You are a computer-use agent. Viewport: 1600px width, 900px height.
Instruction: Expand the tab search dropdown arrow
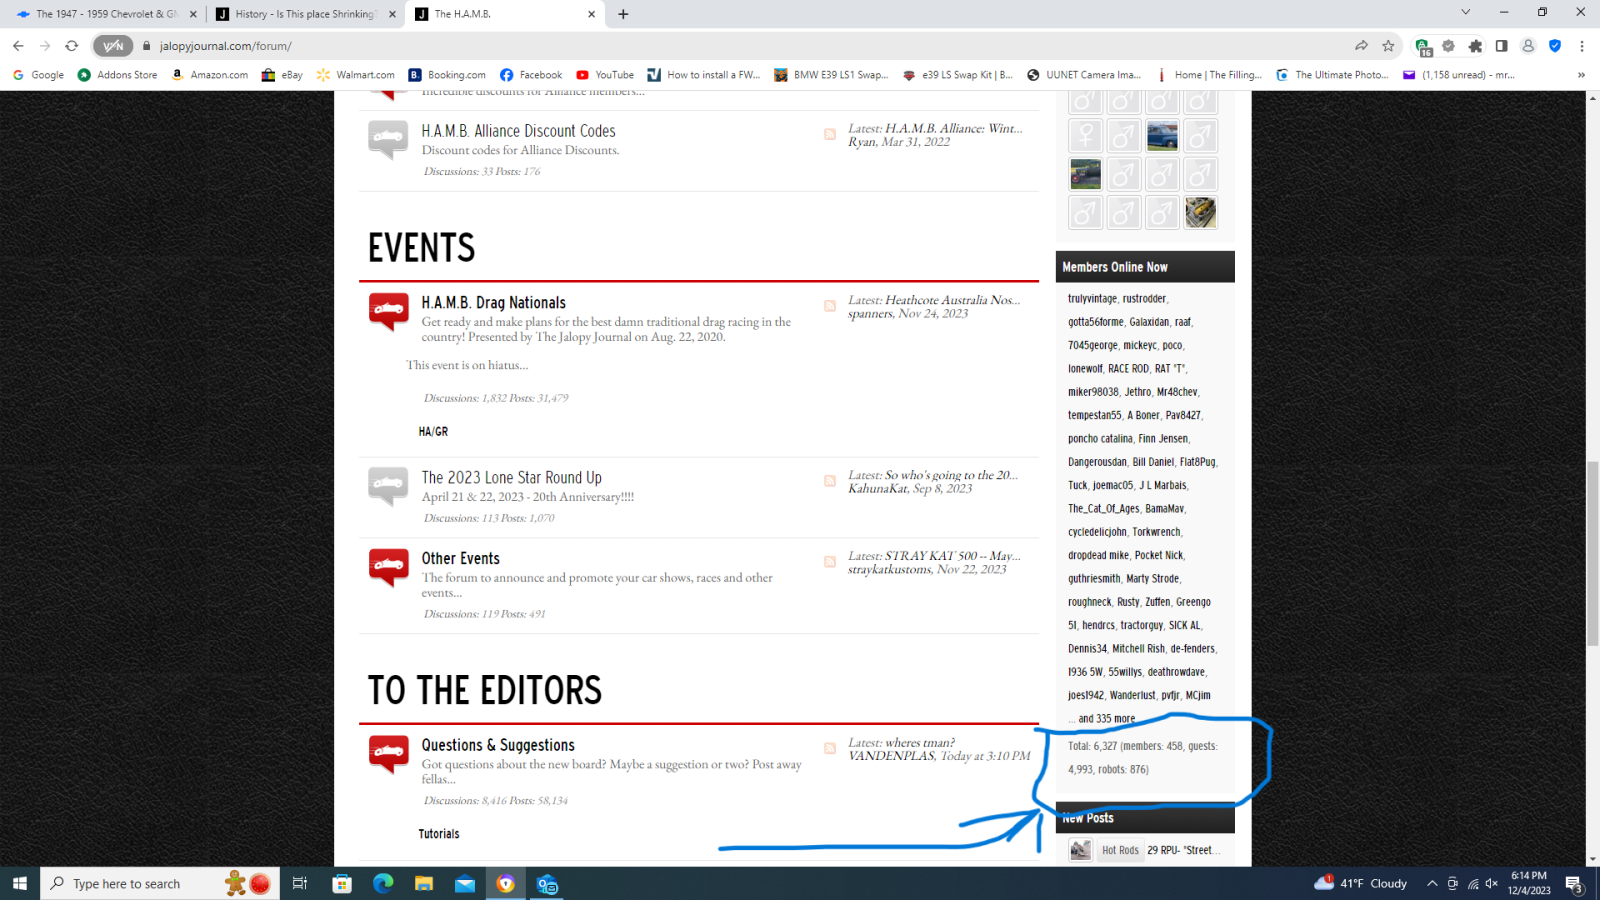pos(1465,13)
